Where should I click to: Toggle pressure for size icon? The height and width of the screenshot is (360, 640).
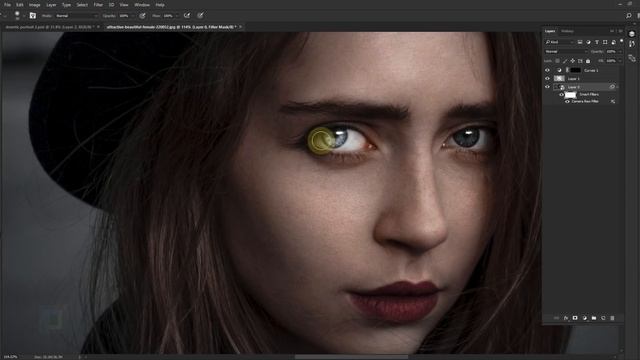pos(200,15)
